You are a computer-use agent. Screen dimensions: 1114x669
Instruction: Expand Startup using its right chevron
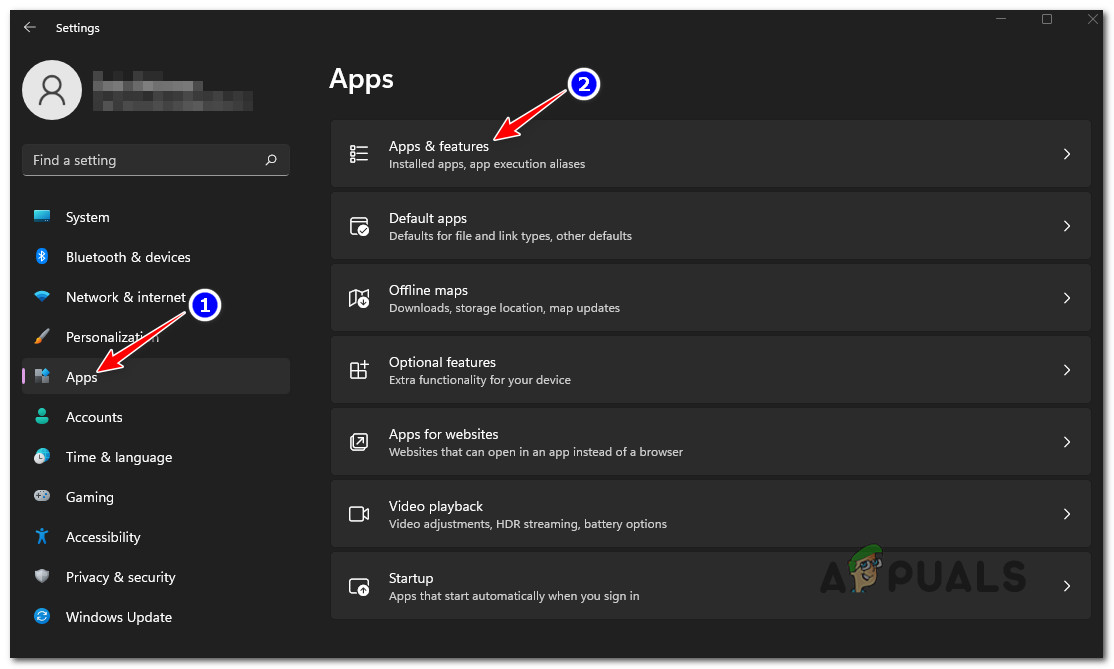[1066, 586]
